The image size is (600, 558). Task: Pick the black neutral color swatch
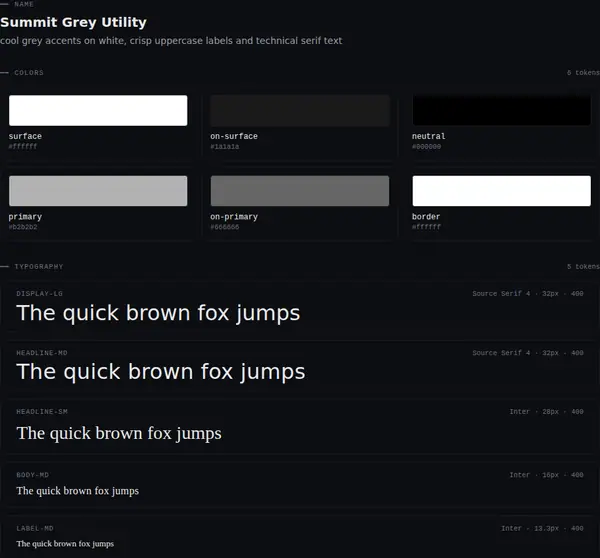[x=501, y=110]
